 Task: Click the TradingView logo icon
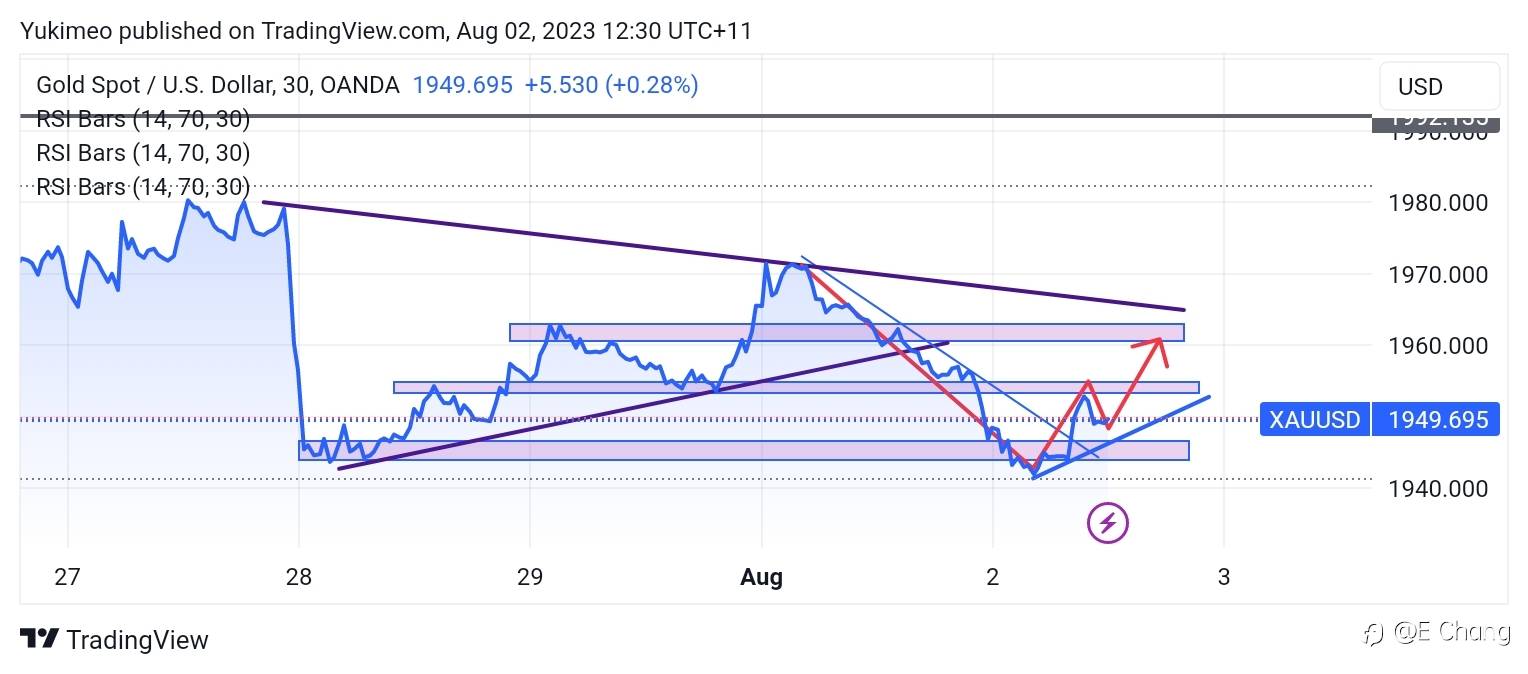(x=39, y=640)
